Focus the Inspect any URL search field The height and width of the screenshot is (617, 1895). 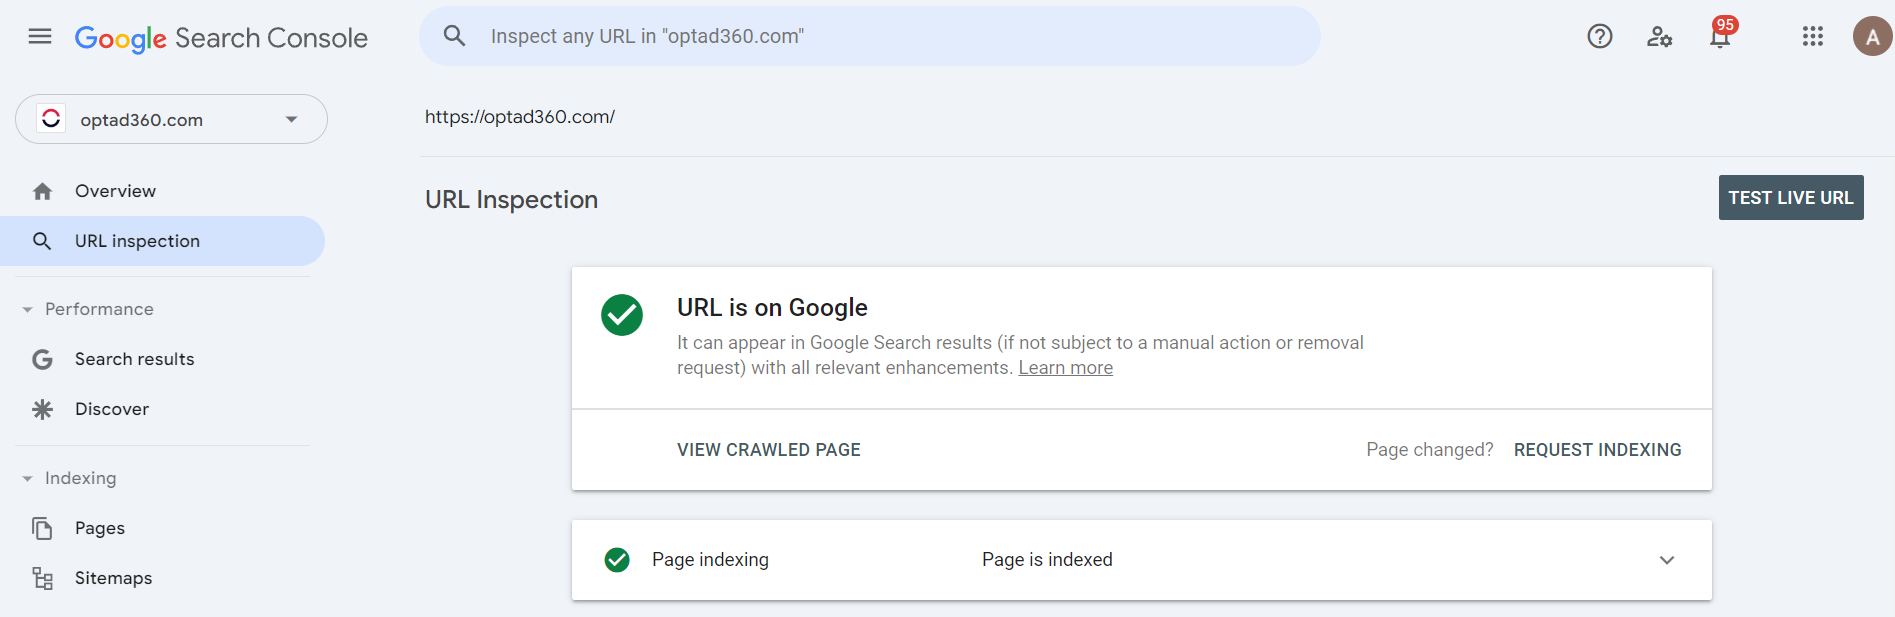pos(870,36)
